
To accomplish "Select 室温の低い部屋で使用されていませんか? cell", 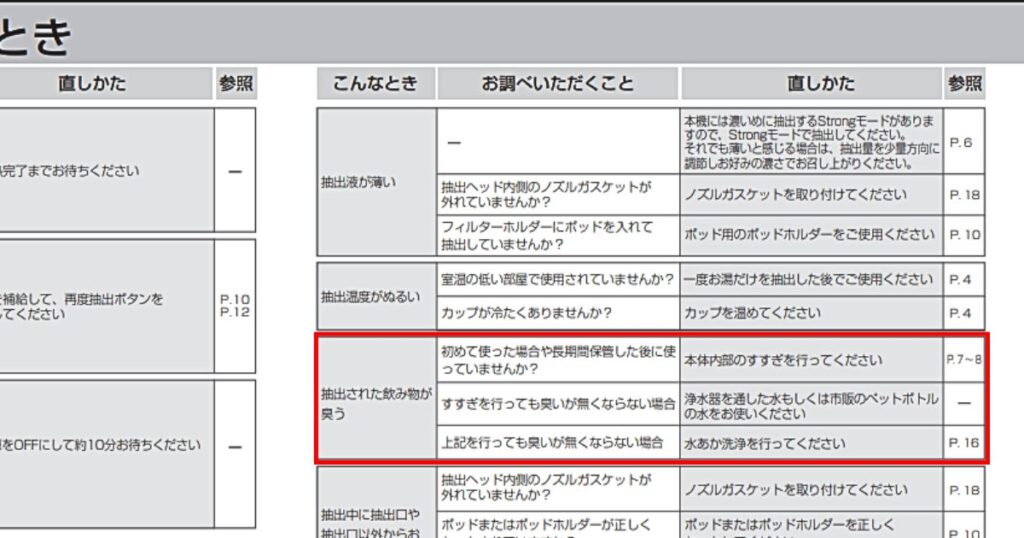I will 558,279.
